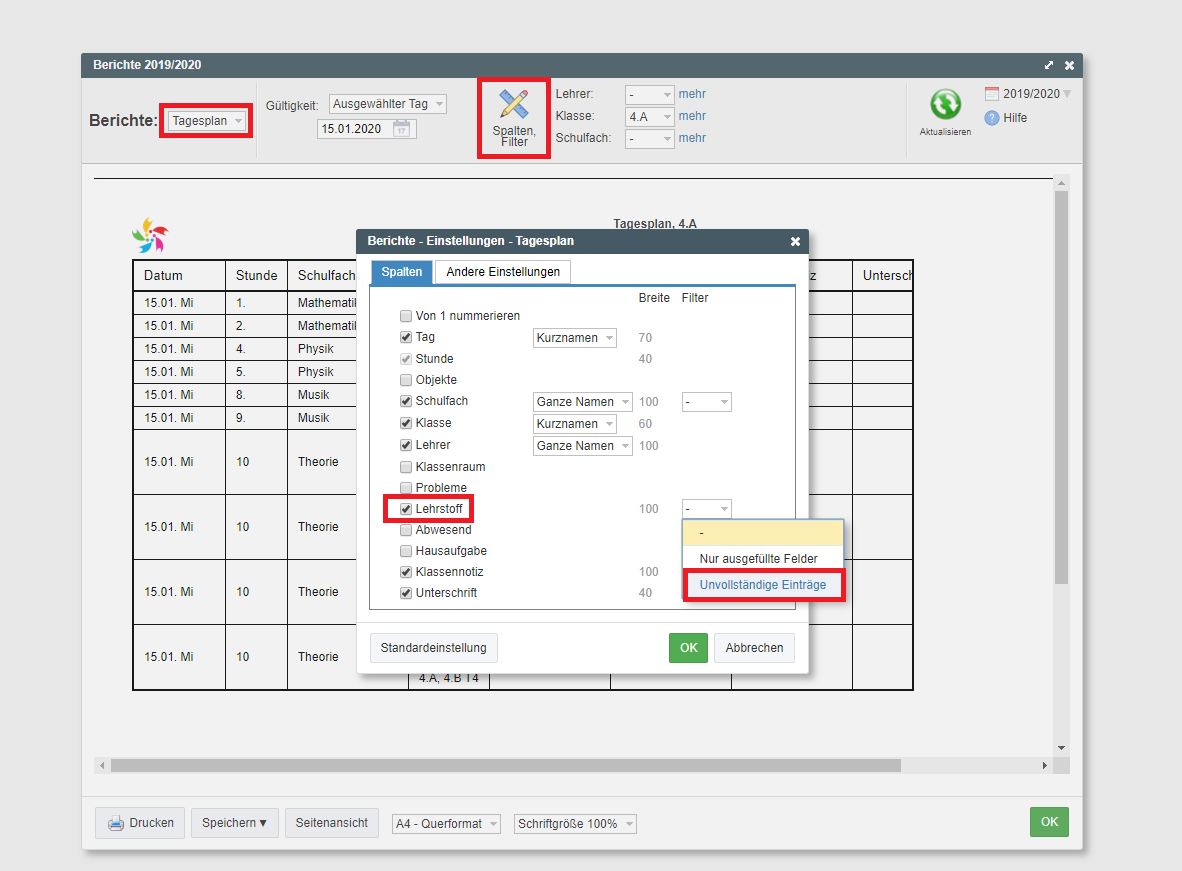The width and height of the screenshot is (1182, 871).
Task: Click the scroll left arrow of report
Action: pos(102,765)
